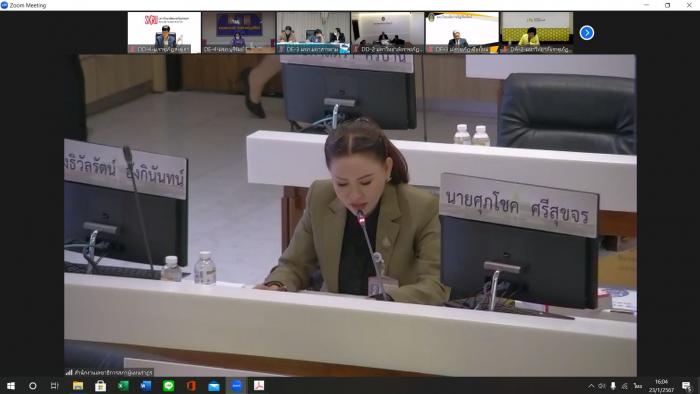Open Task View in the taskbar

54,386
